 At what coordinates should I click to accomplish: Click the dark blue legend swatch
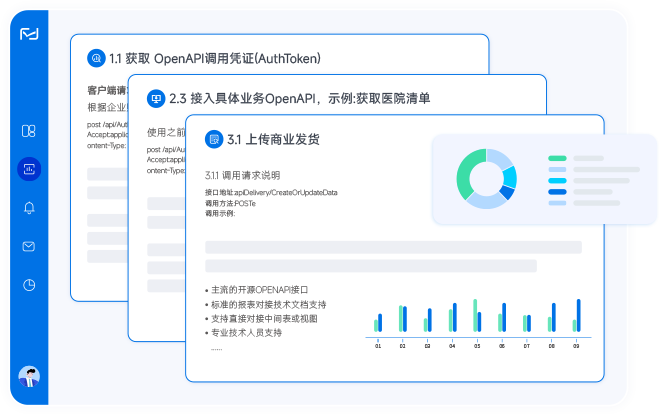[557, 191]
